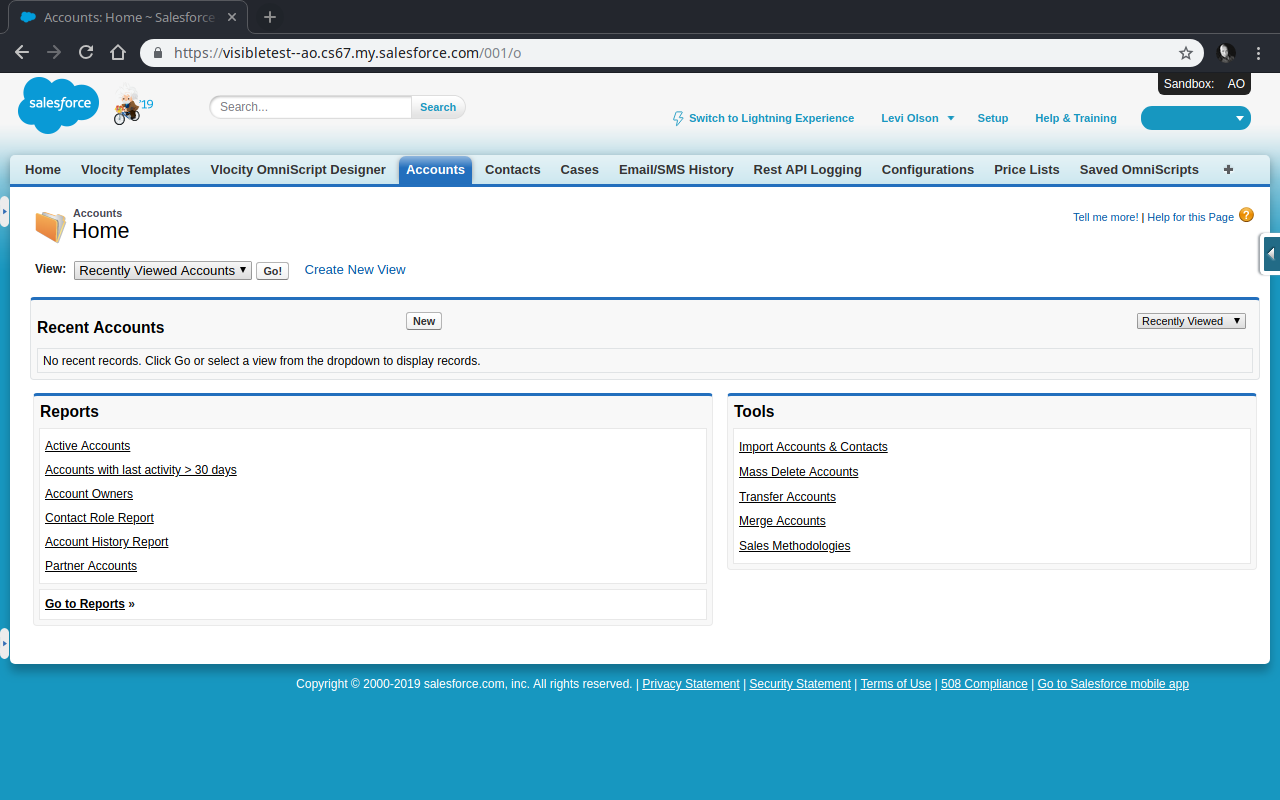The height and width of the screenshot is (800, 1280).
Task: Click the lightning bolt icon beside Switch to Lightning
Action: point(678,118)
